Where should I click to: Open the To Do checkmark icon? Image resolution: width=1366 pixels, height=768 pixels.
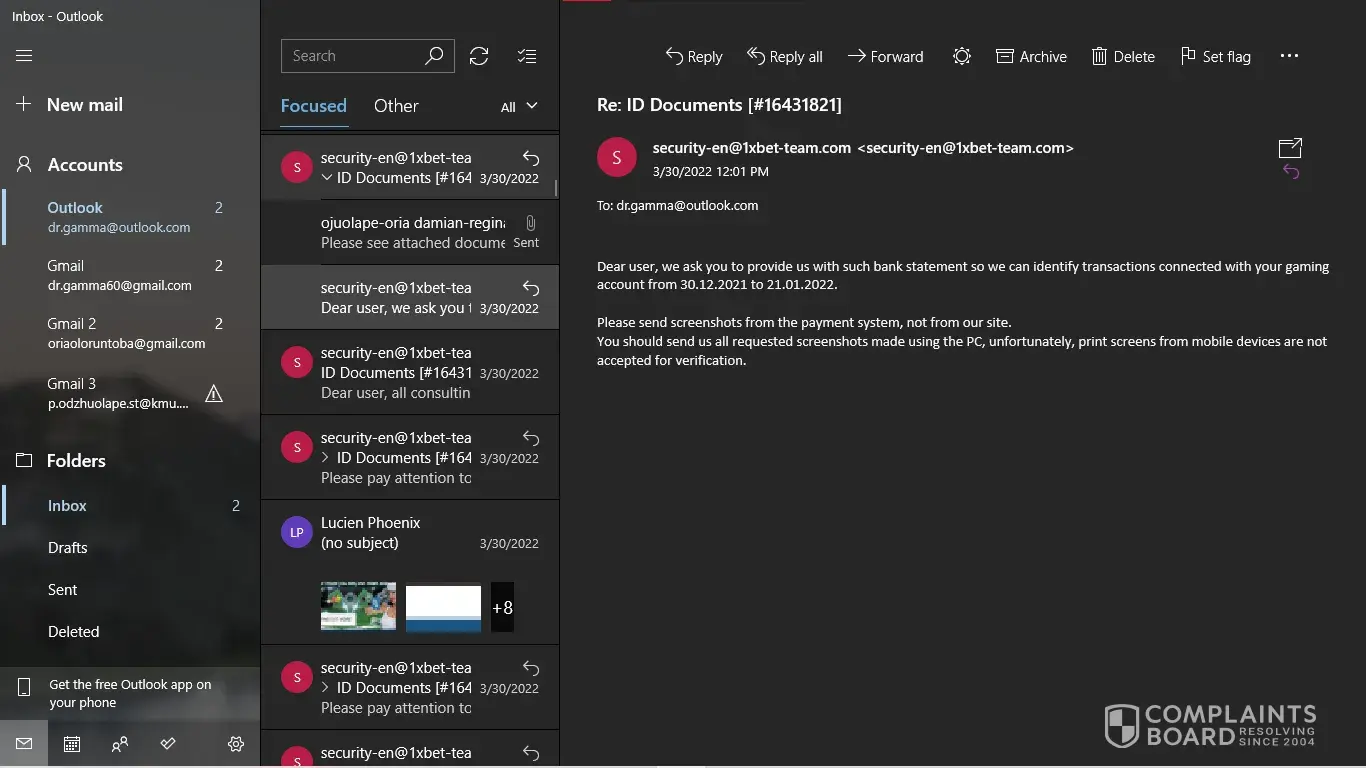(x=168, y=744)
